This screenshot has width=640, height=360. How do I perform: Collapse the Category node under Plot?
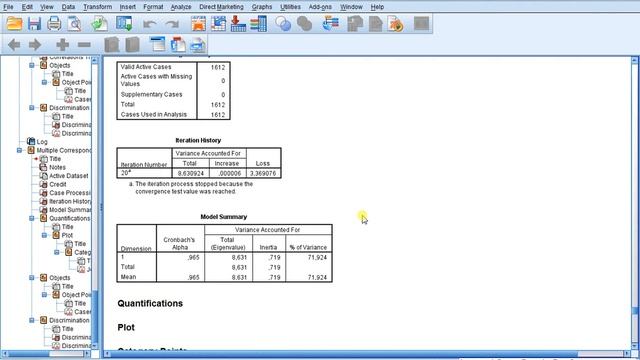point(57,252)
